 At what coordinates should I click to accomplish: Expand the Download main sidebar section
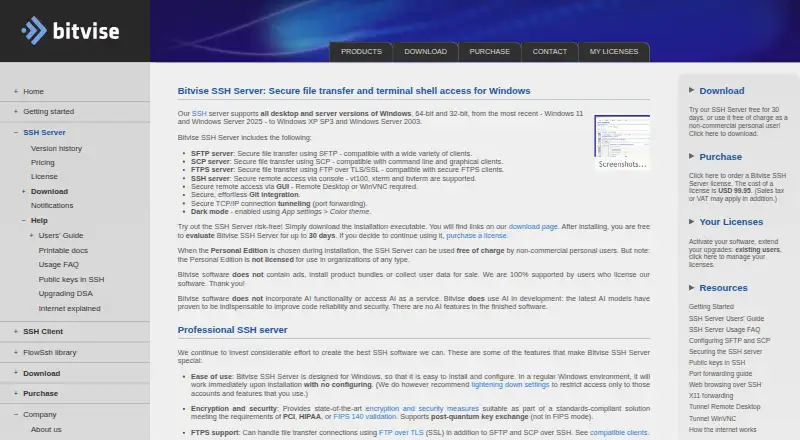16,373
